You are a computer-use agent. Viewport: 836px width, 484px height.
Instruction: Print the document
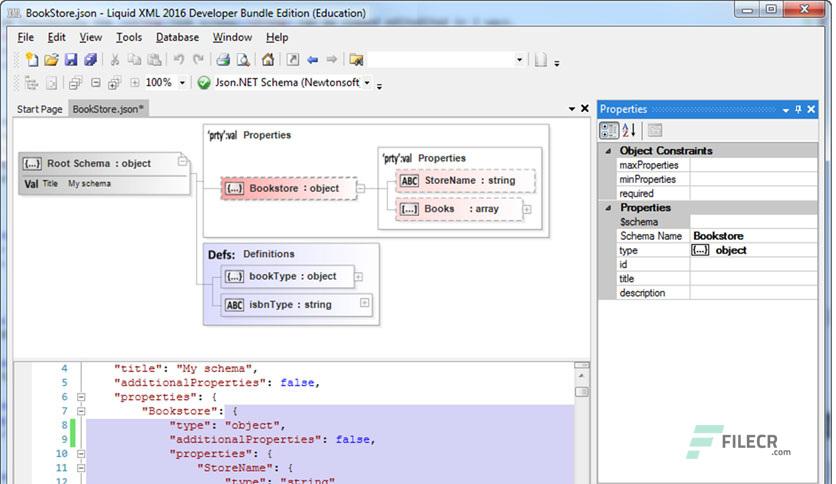tap(223, 60)
